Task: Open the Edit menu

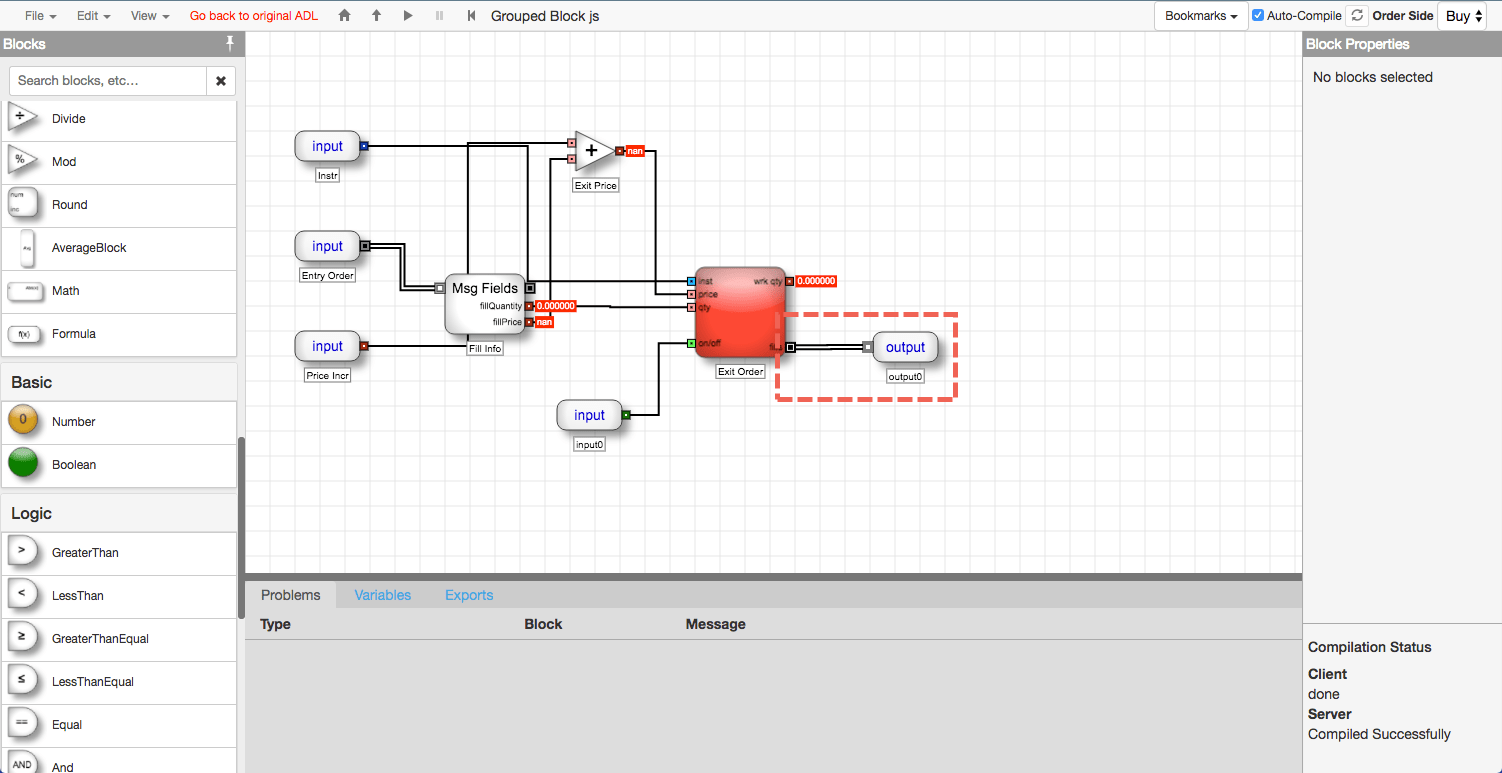Action: (x=94, y=16)
